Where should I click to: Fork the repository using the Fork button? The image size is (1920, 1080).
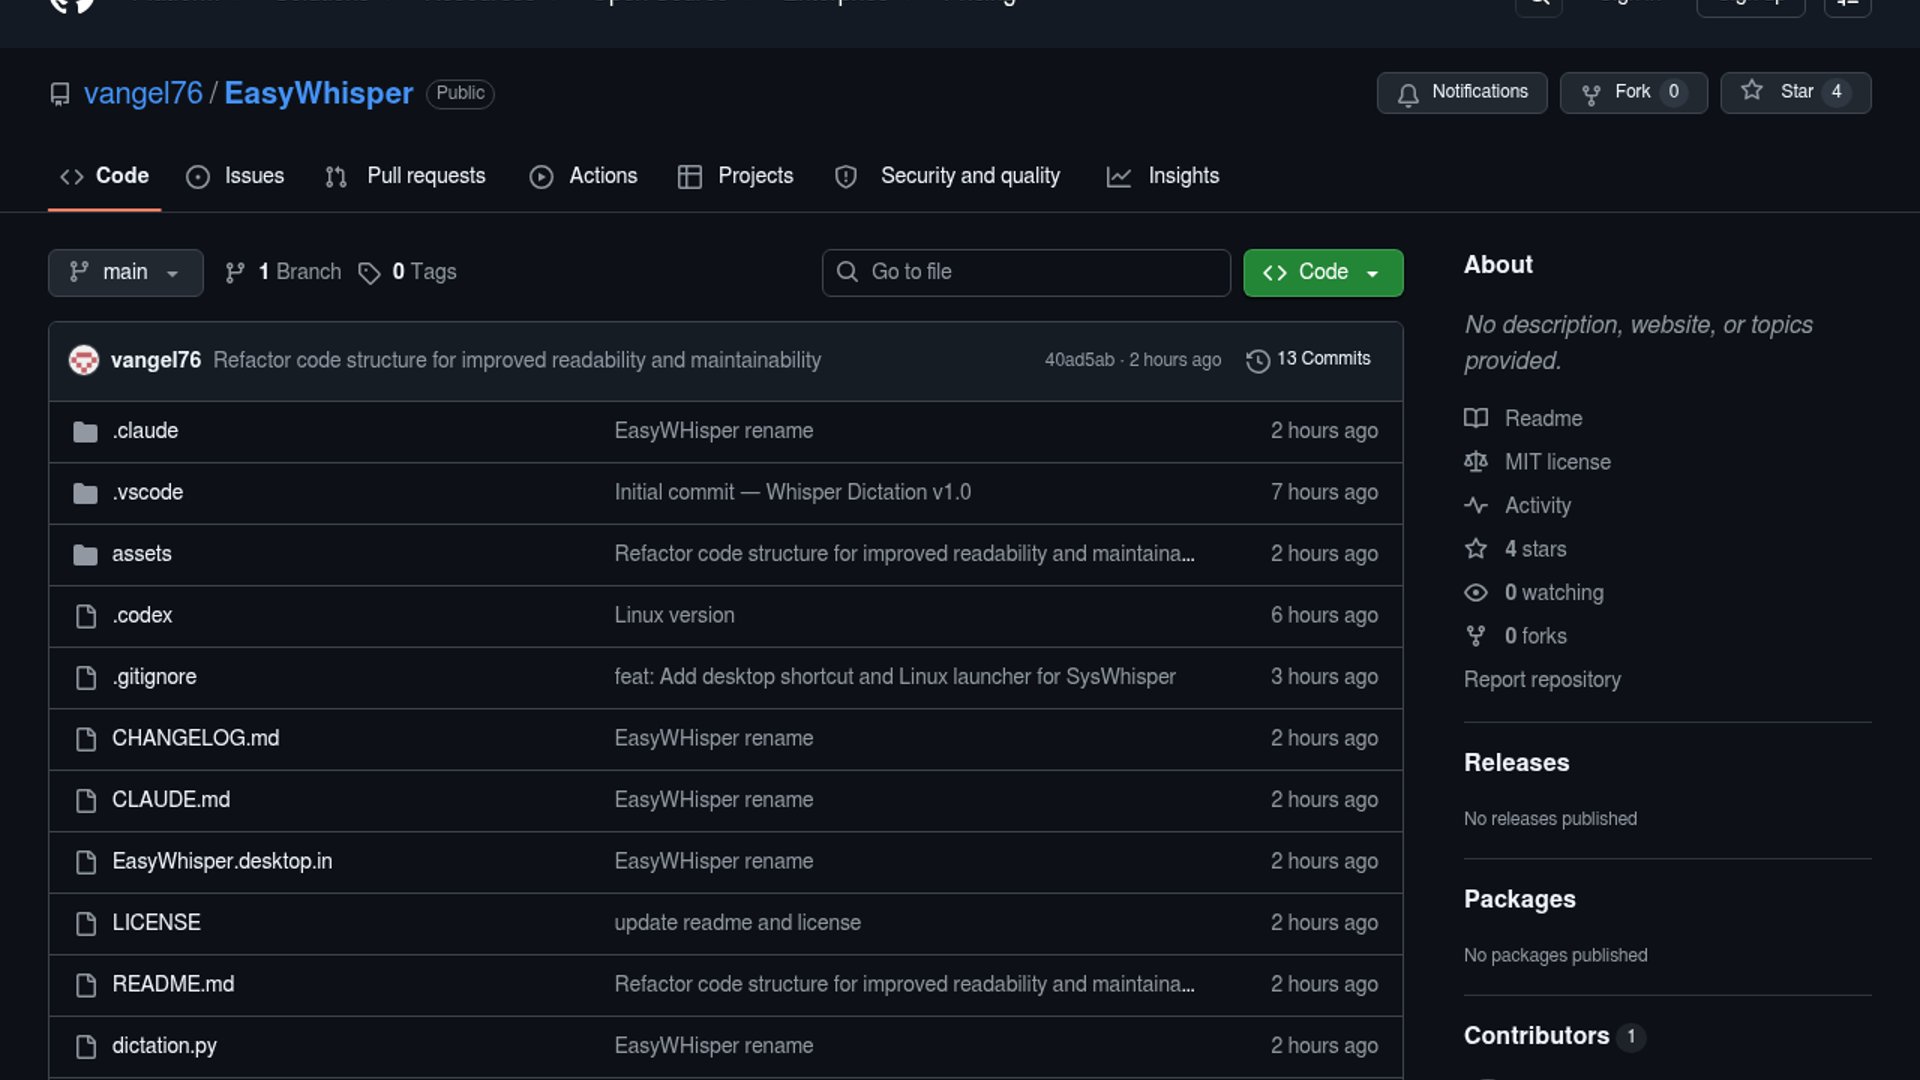(x=1632, y=92)
